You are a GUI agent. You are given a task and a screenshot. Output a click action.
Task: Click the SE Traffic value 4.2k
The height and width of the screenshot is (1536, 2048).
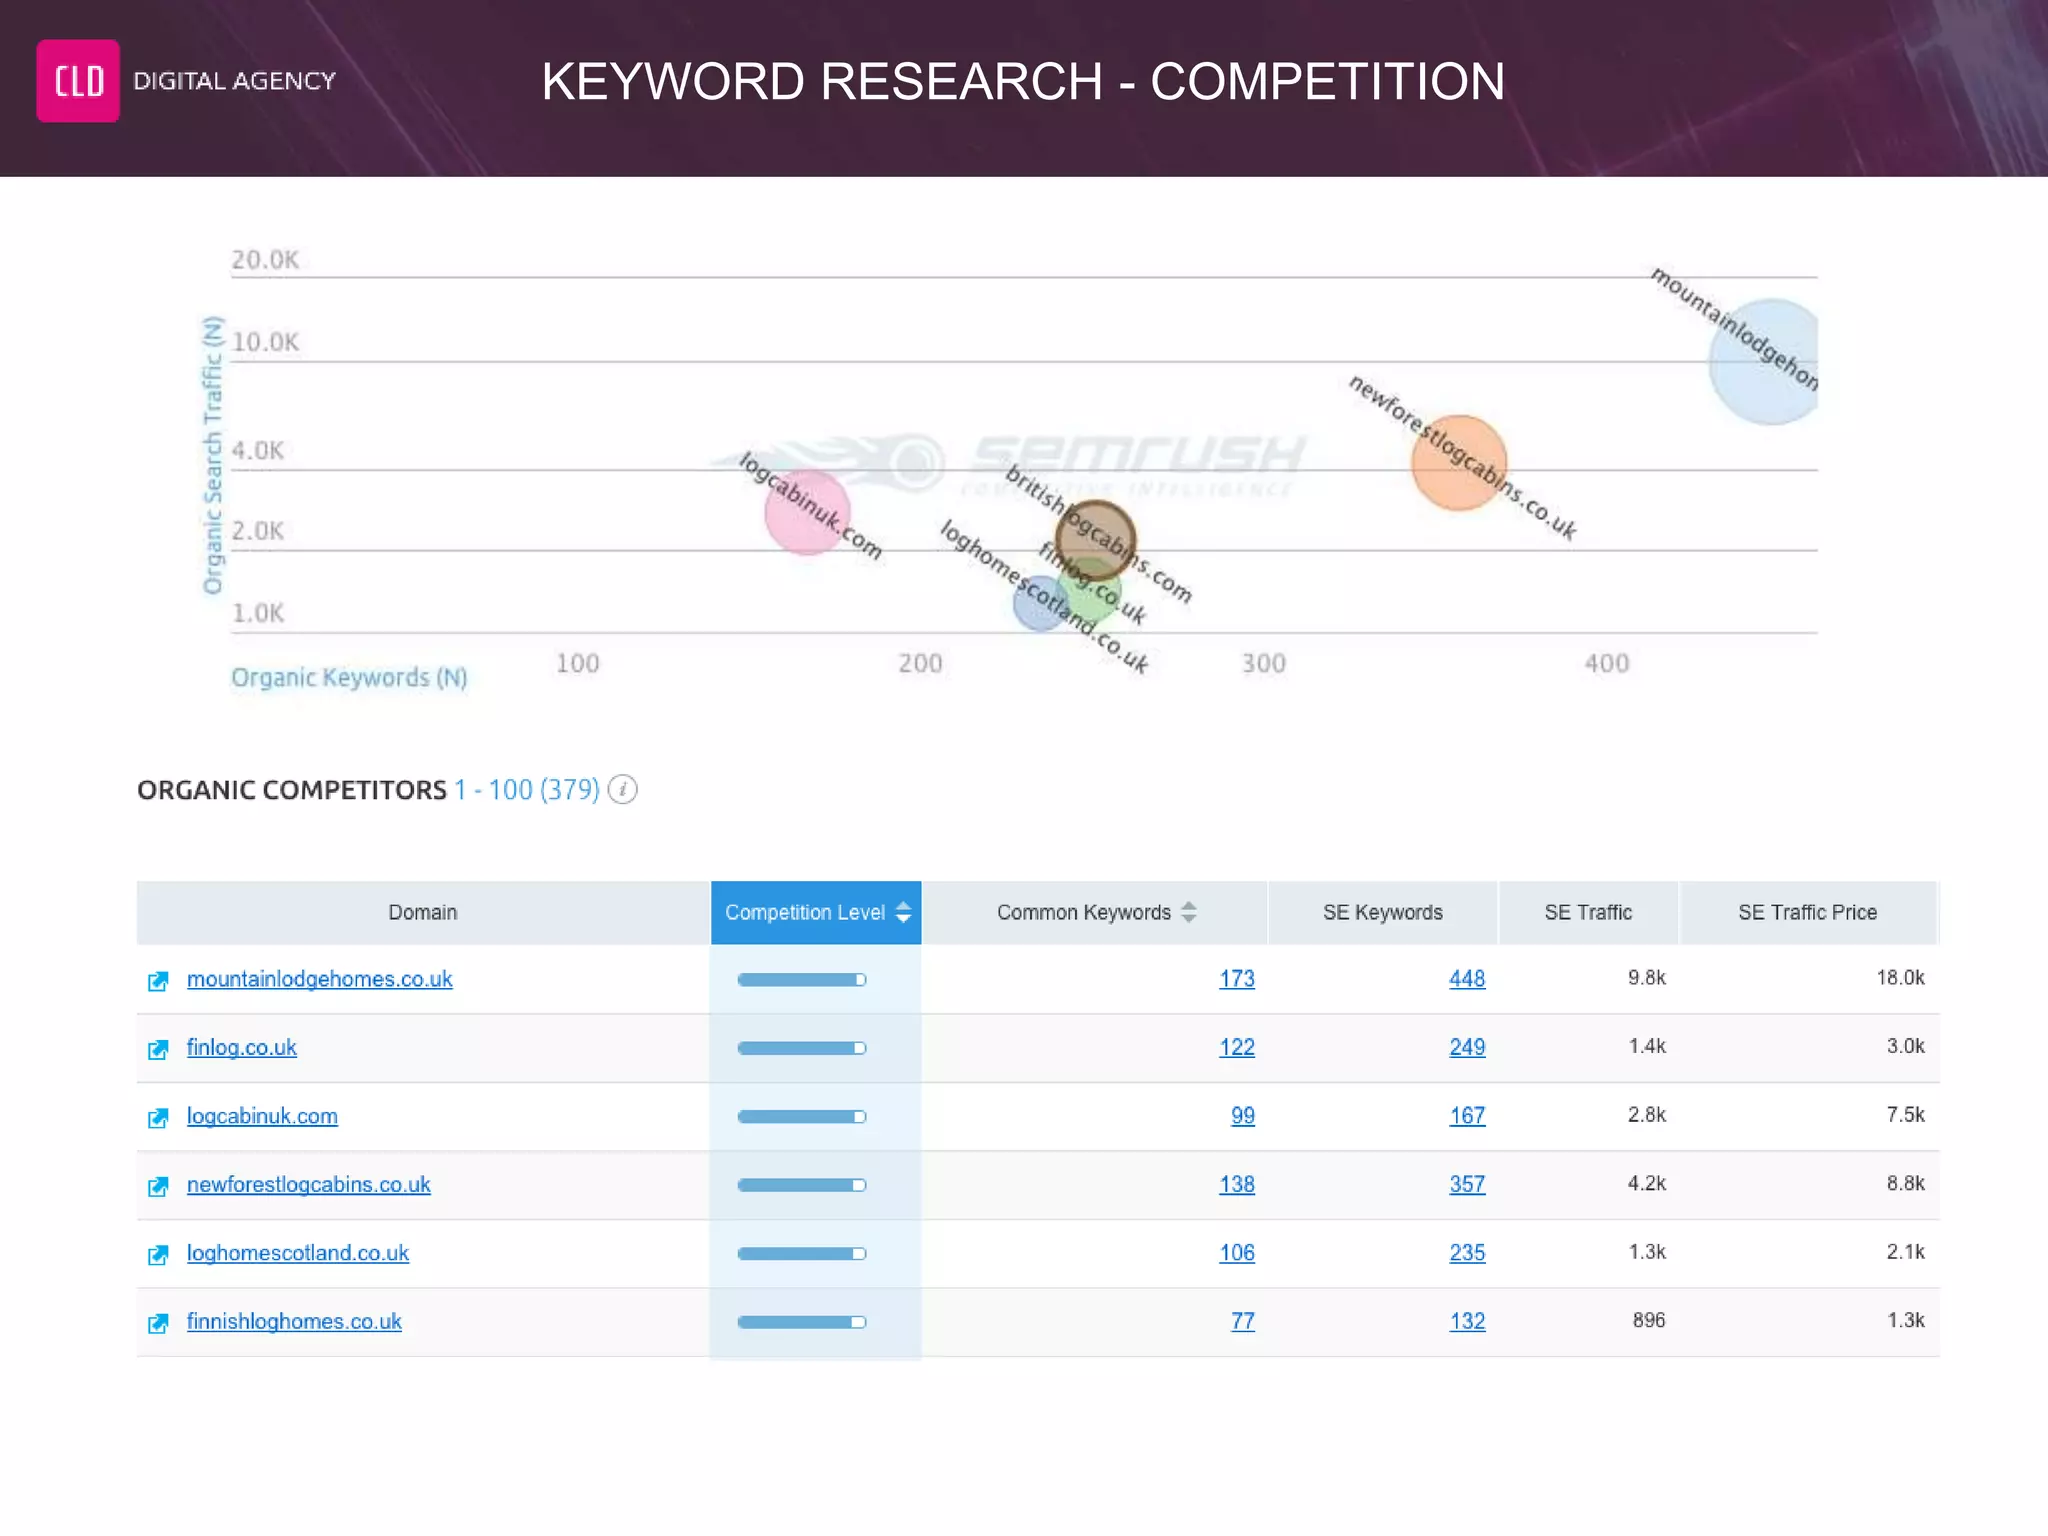pyautogui.click(x=1647, y=1183)
